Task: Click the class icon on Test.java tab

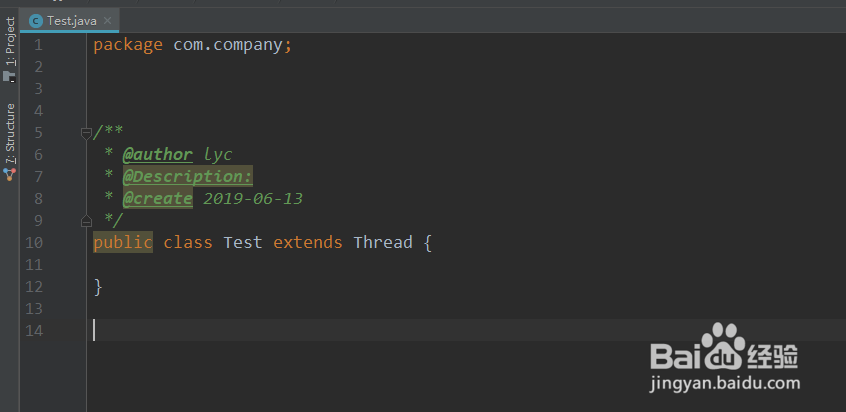Action: coord(36,20)
